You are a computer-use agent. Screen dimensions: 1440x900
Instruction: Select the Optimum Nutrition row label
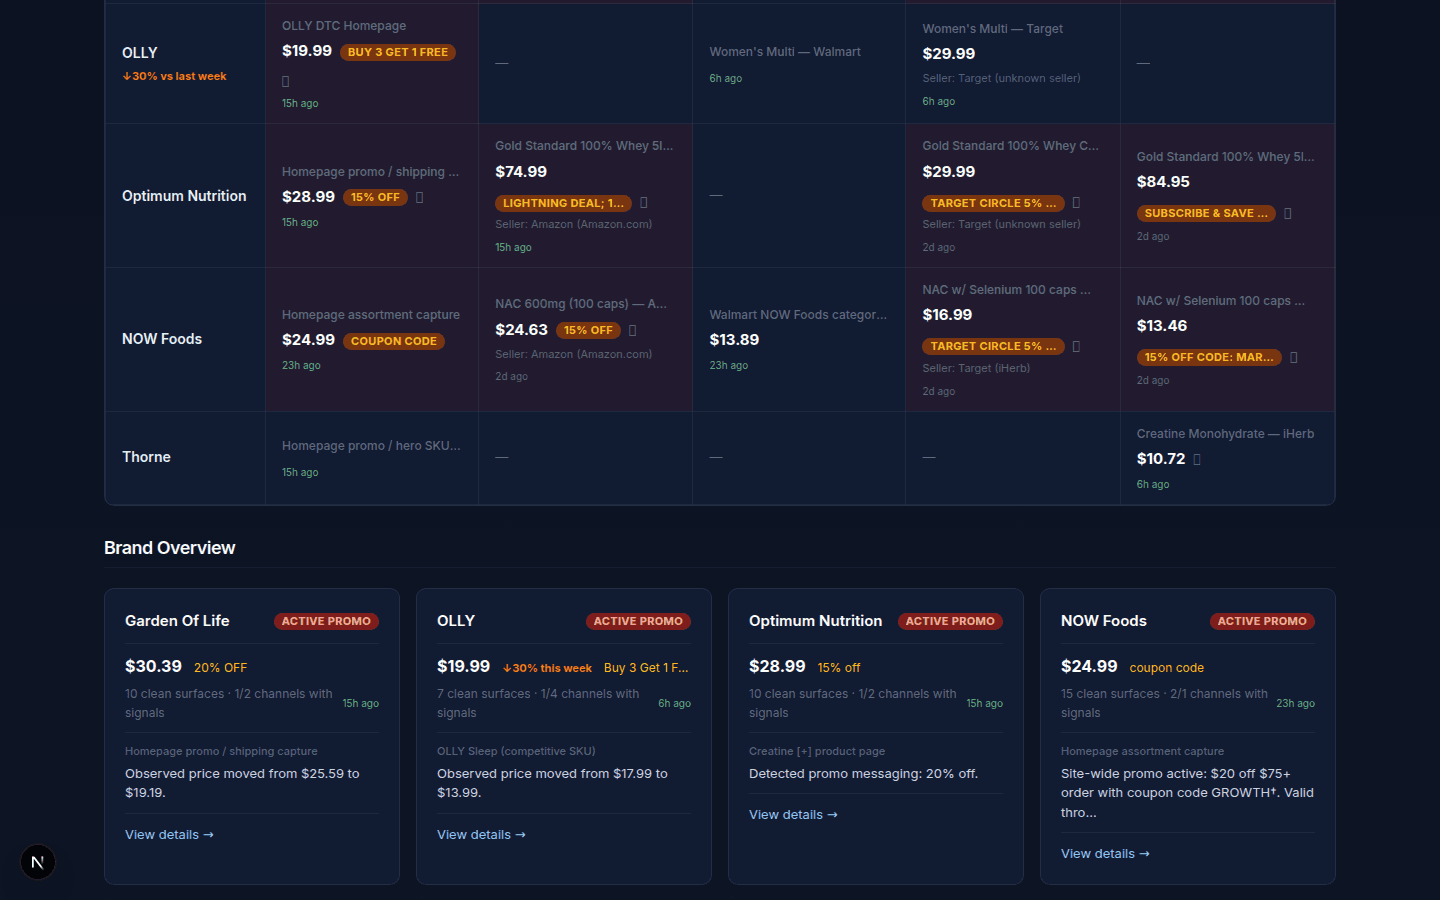pos(184,196)
